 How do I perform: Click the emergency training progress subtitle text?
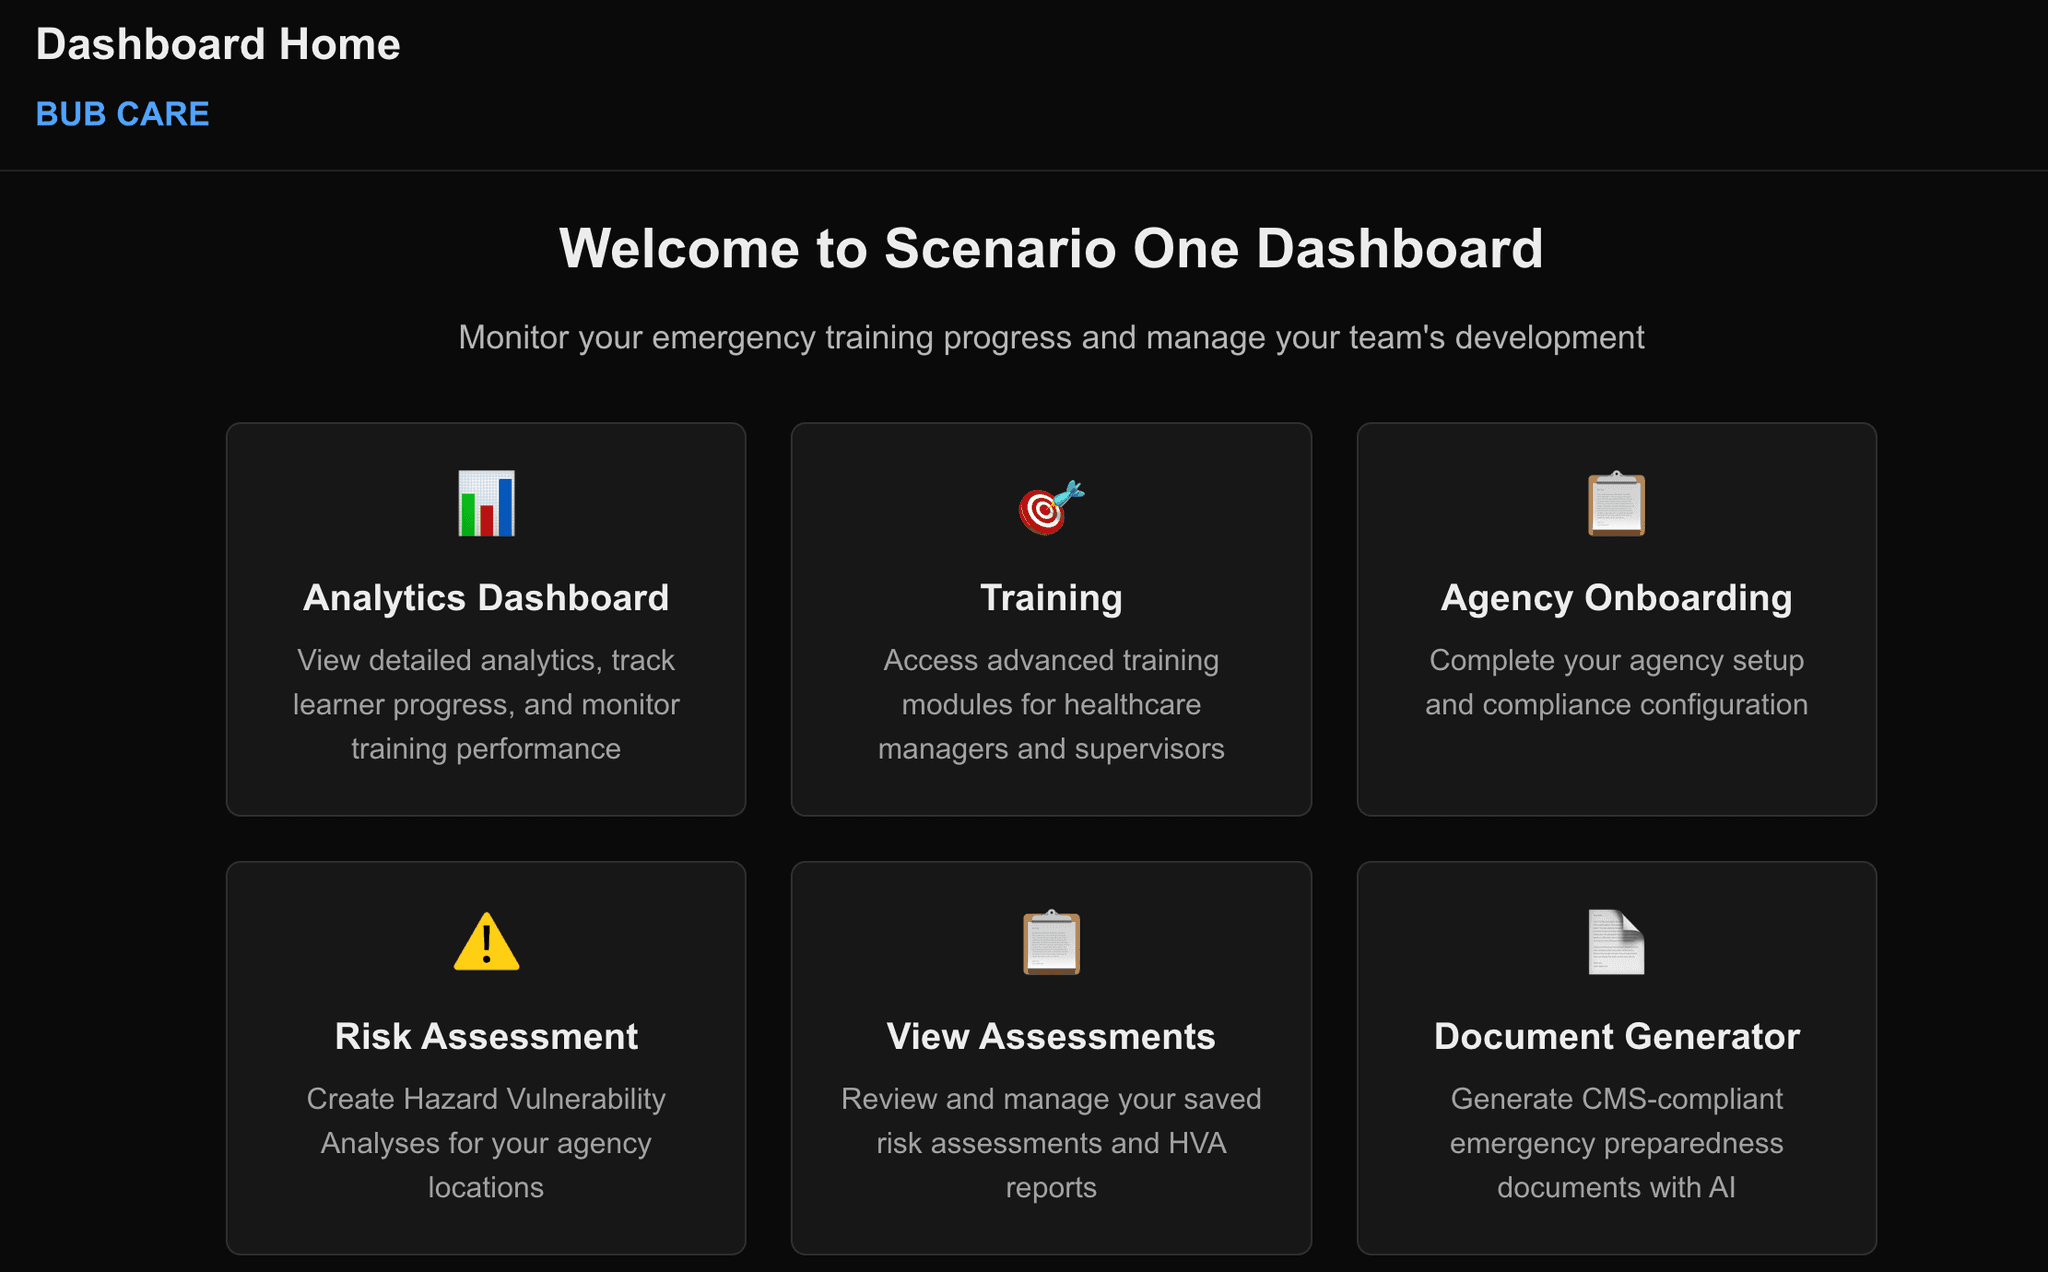pos(1050,337)
